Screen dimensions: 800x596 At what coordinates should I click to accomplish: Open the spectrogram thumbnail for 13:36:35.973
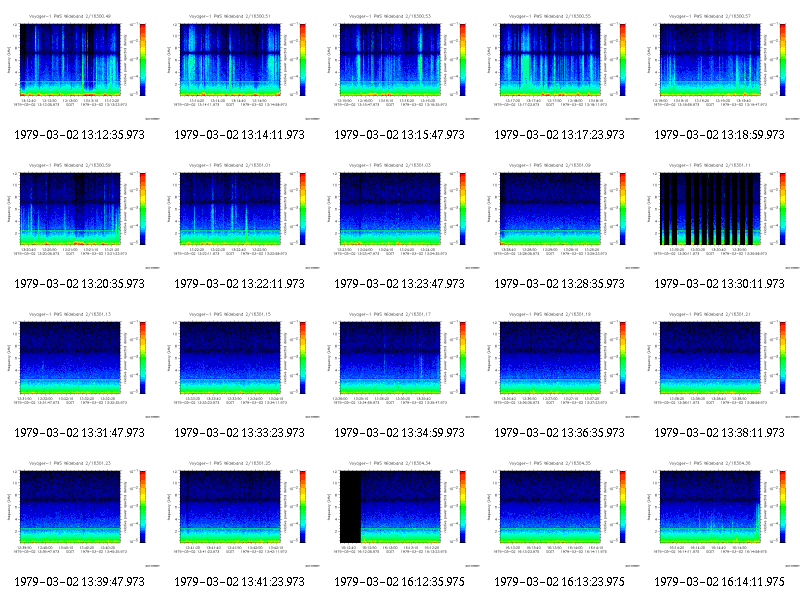click(560, 364)
